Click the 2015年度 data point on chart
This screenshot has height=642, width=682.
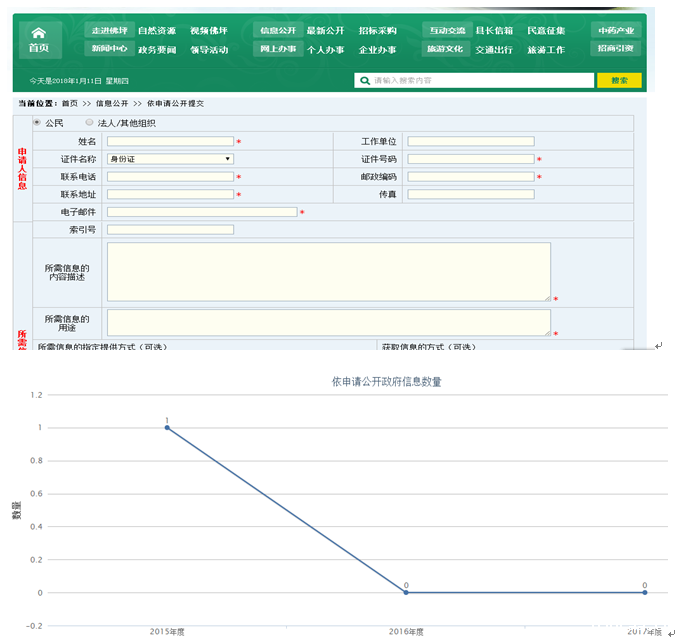167,427
